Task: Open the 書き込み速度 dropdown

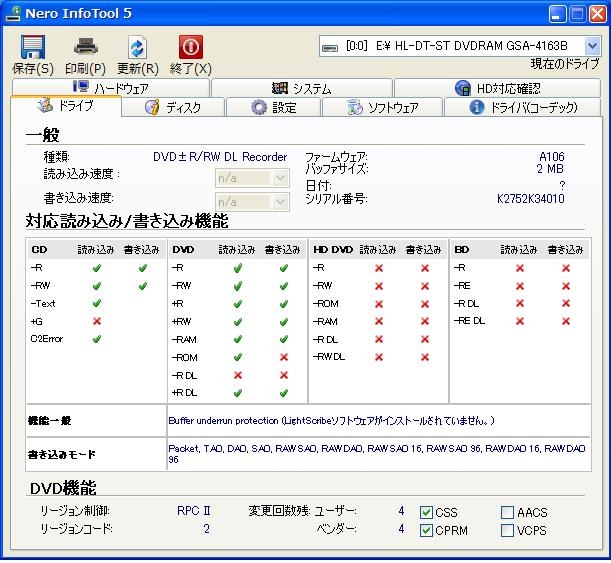Action: pos(280,202)
